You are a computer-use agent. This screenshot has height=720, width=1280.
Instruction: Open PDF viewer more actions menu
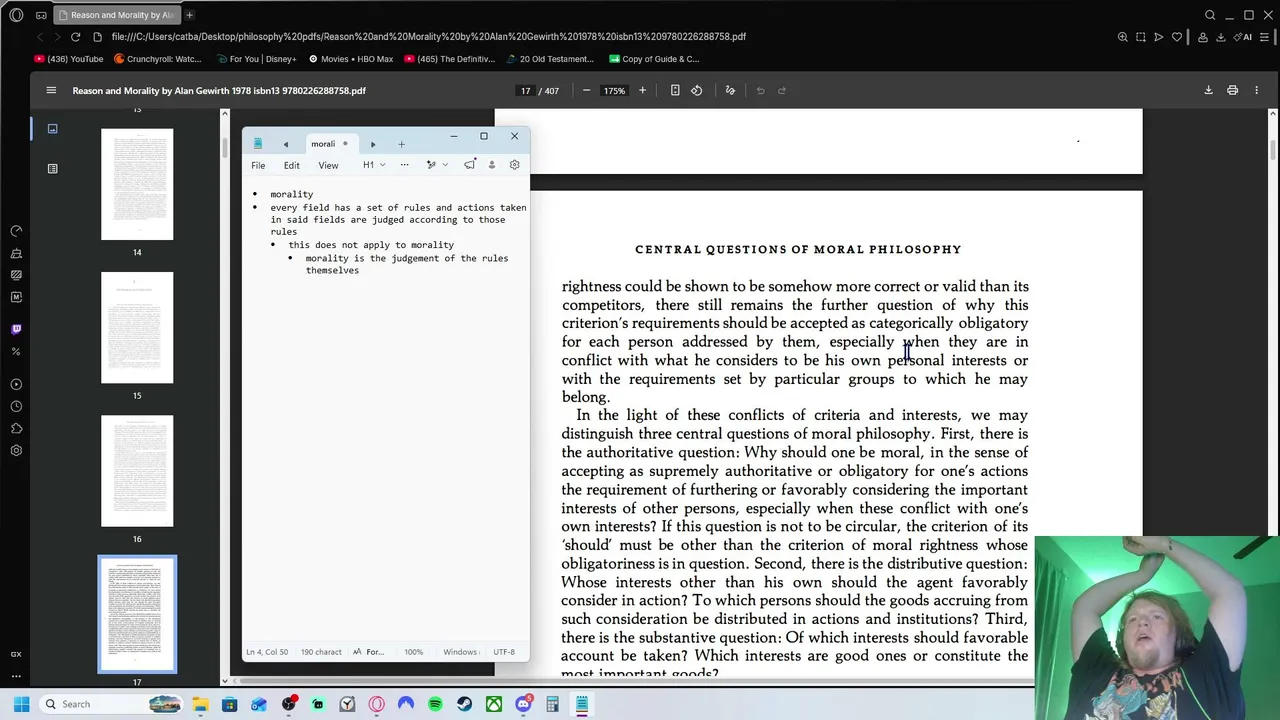pyautogui.click(x=1256, y=90)
